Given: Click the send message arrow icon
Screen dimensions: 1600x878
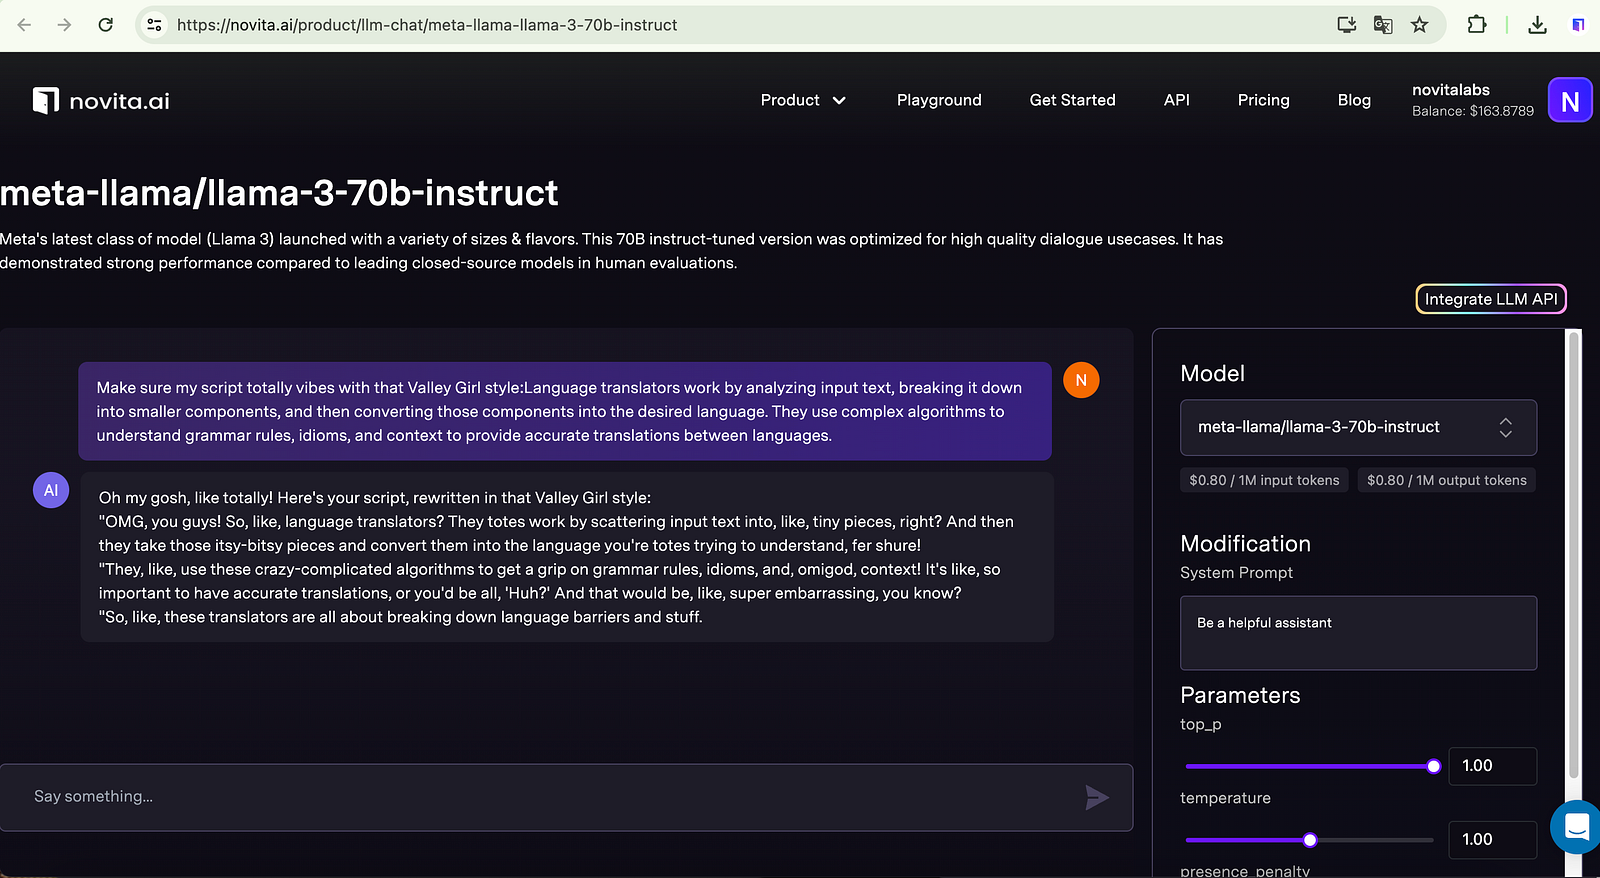Looking at the screenshot, I should pyautogui.click(x=1097, y=797).
